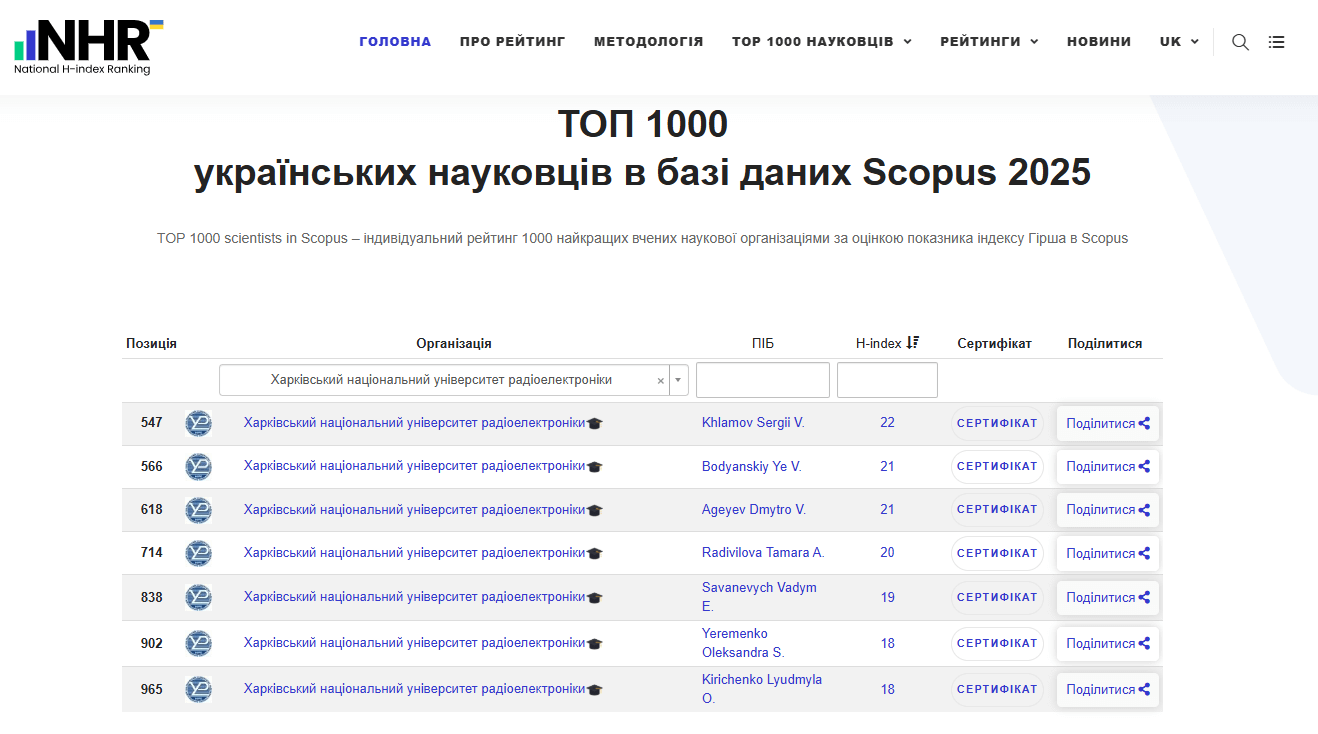This screenshot has width=1318, height=734.
Task: Click the graduation cap icon for Bodyanskiy row
Action: (x=595, y=467)
